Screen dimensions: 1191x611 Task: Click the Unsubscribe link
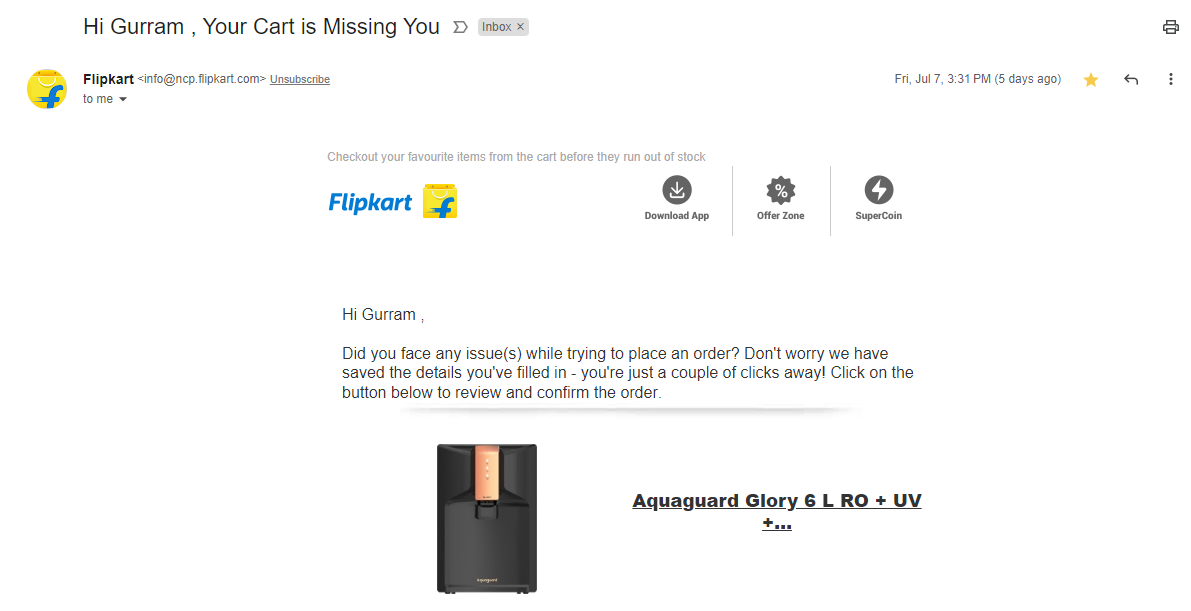[300, 80]
